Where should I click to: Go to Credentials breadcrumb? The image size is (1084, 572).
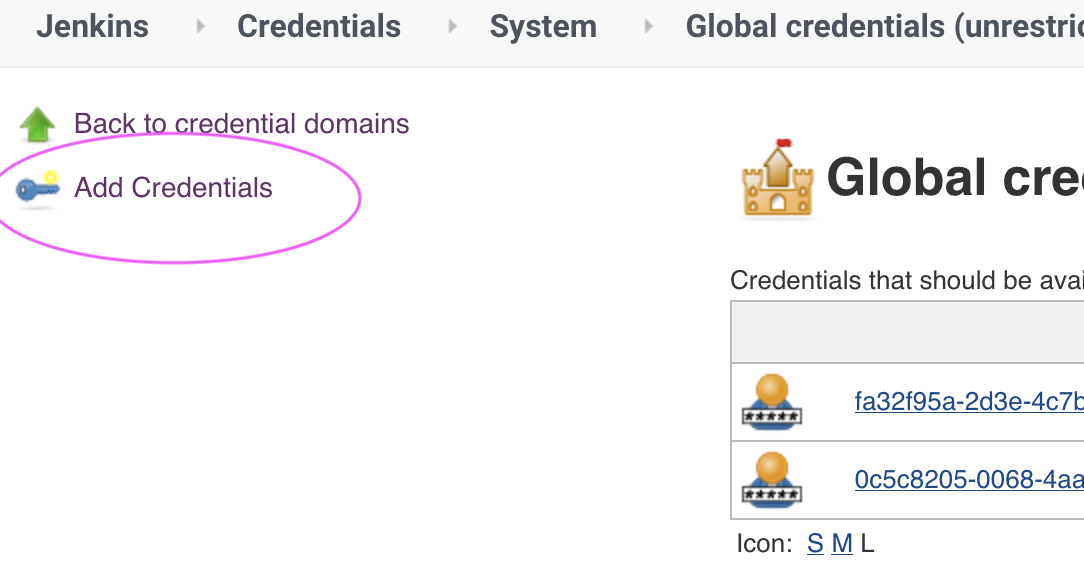tap(319, 26)
